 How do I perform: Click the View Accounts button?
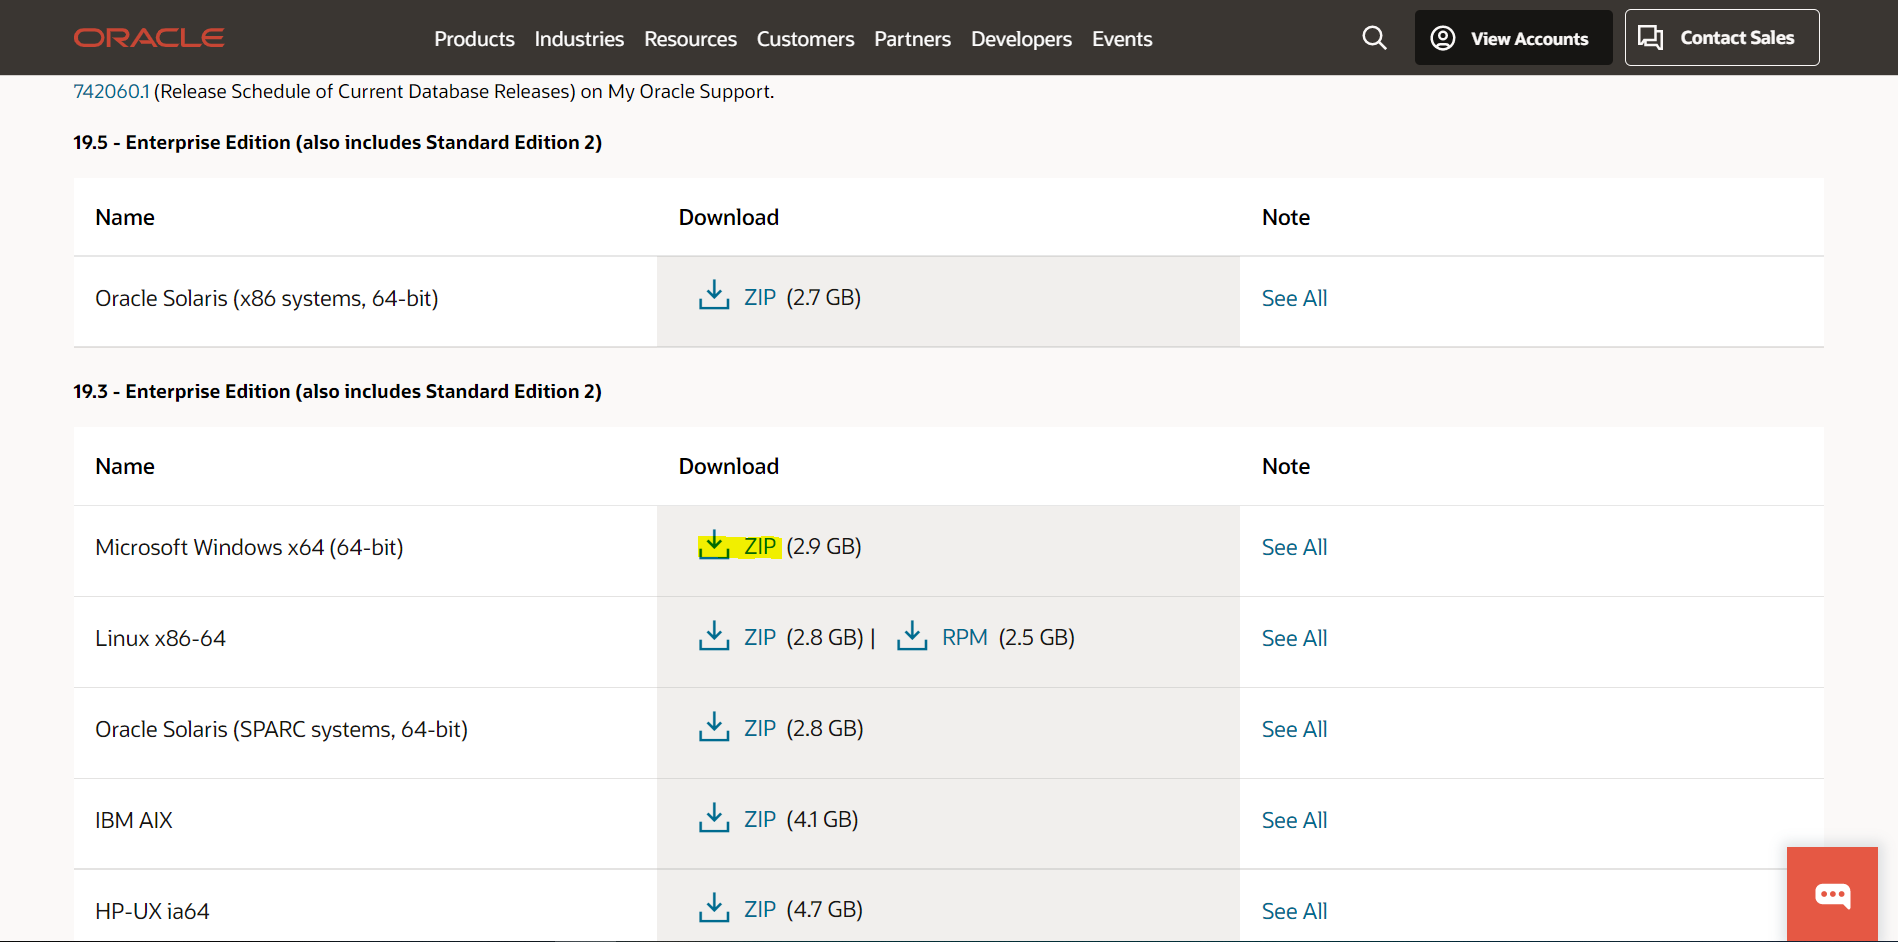(x=1513, y=38)
